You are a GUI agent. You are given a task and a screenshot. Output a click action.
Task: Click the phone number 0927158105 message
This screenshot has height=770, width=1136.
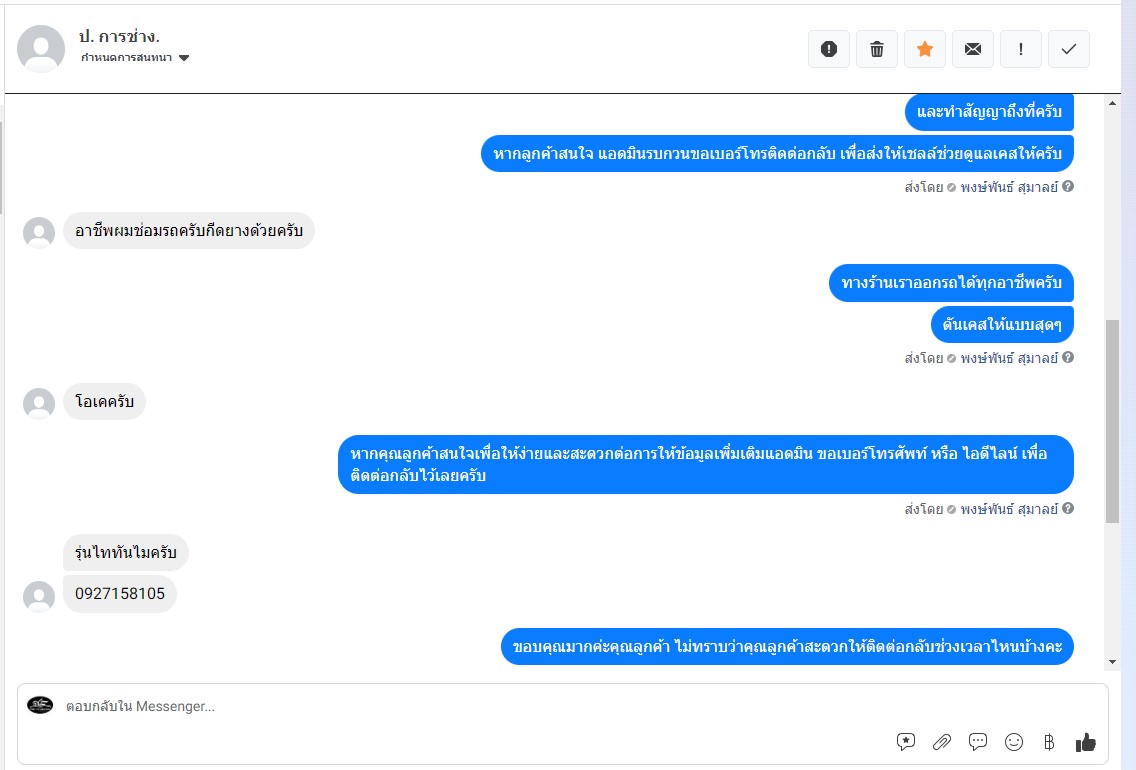(120, 594)
